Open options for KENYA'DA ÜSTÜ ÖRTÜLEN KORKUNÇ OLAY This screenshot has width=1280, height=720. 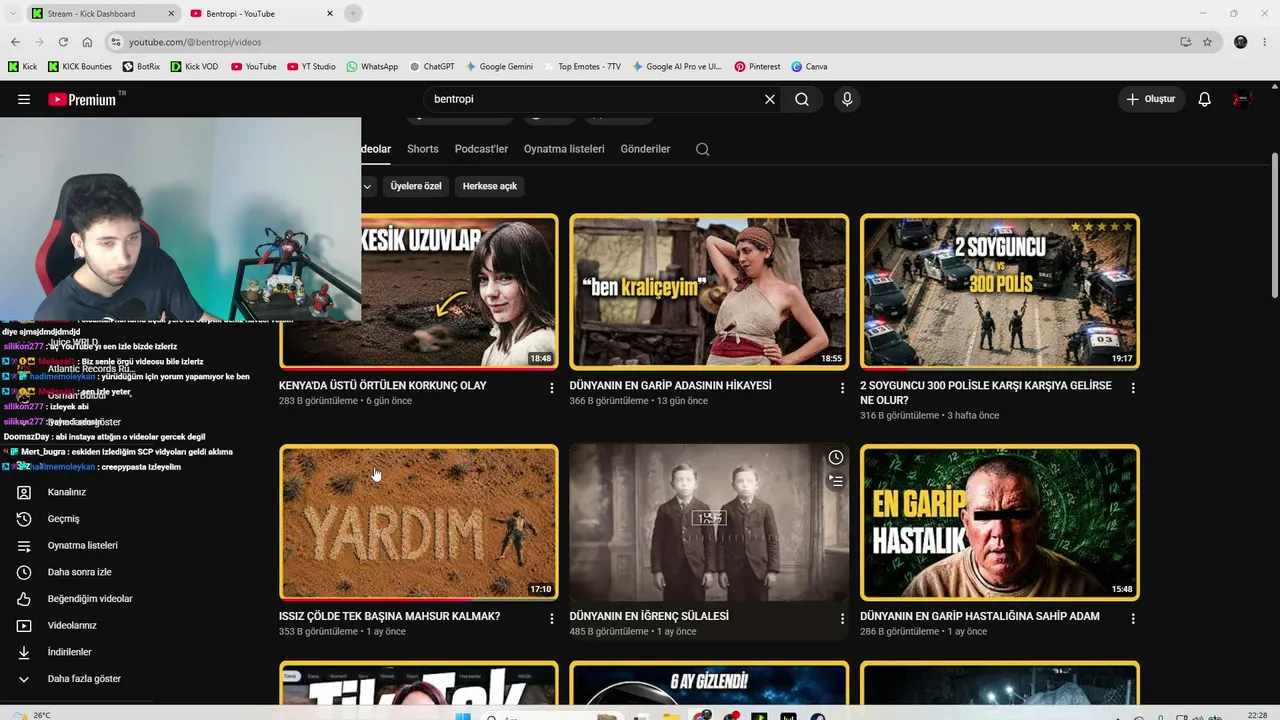551,388
